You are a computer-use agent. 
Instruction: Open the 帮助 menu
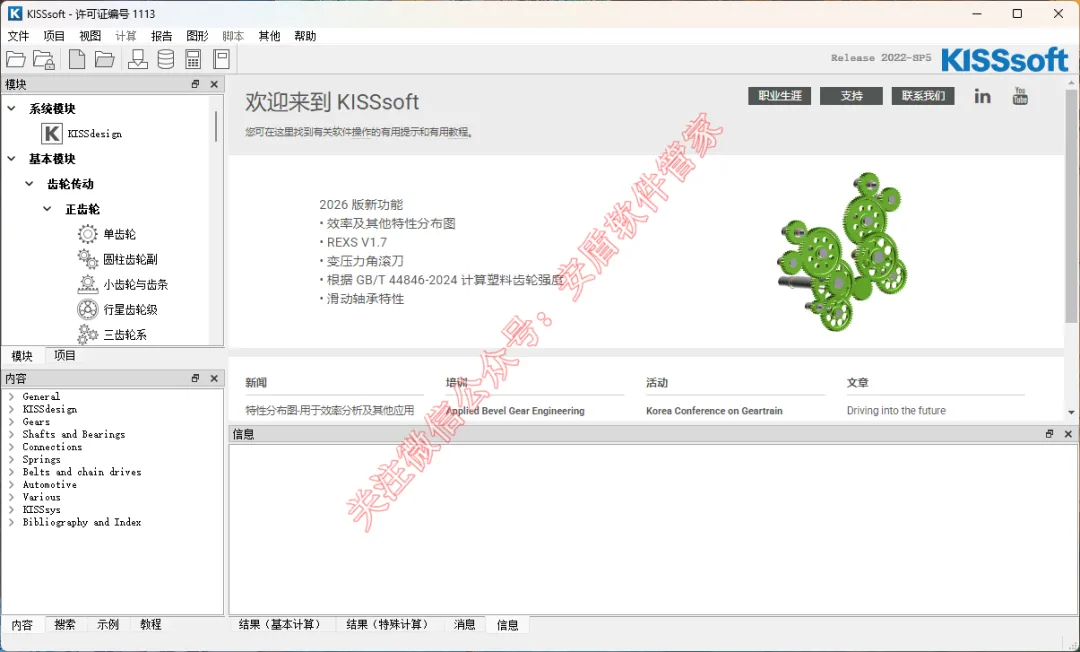pyautogui.click(x=304, y=36)
